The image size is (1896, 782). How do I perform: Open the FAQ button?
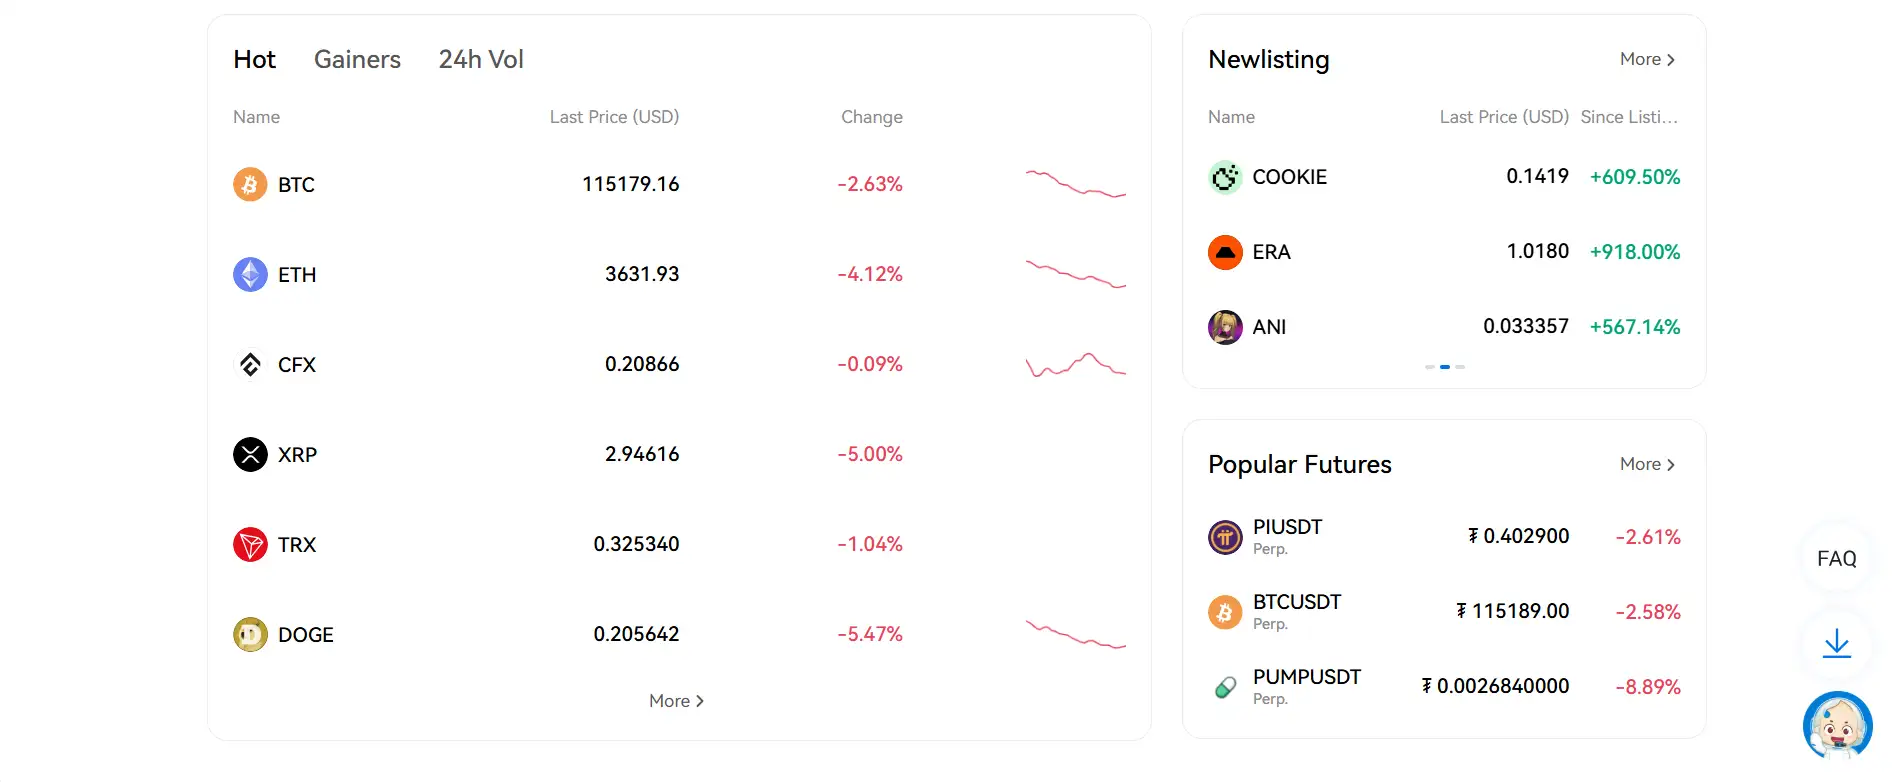click(x=1836, y=558)
